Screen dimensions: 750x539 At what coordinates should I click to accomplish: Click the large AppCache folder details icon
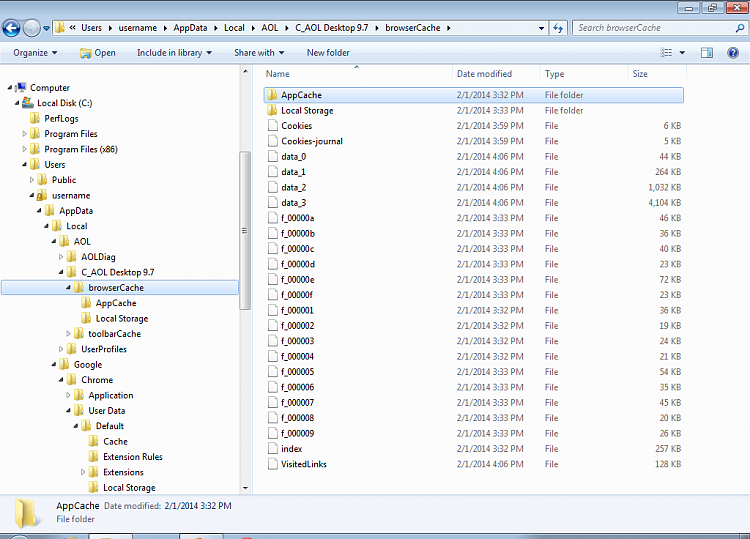coord(26,514)
